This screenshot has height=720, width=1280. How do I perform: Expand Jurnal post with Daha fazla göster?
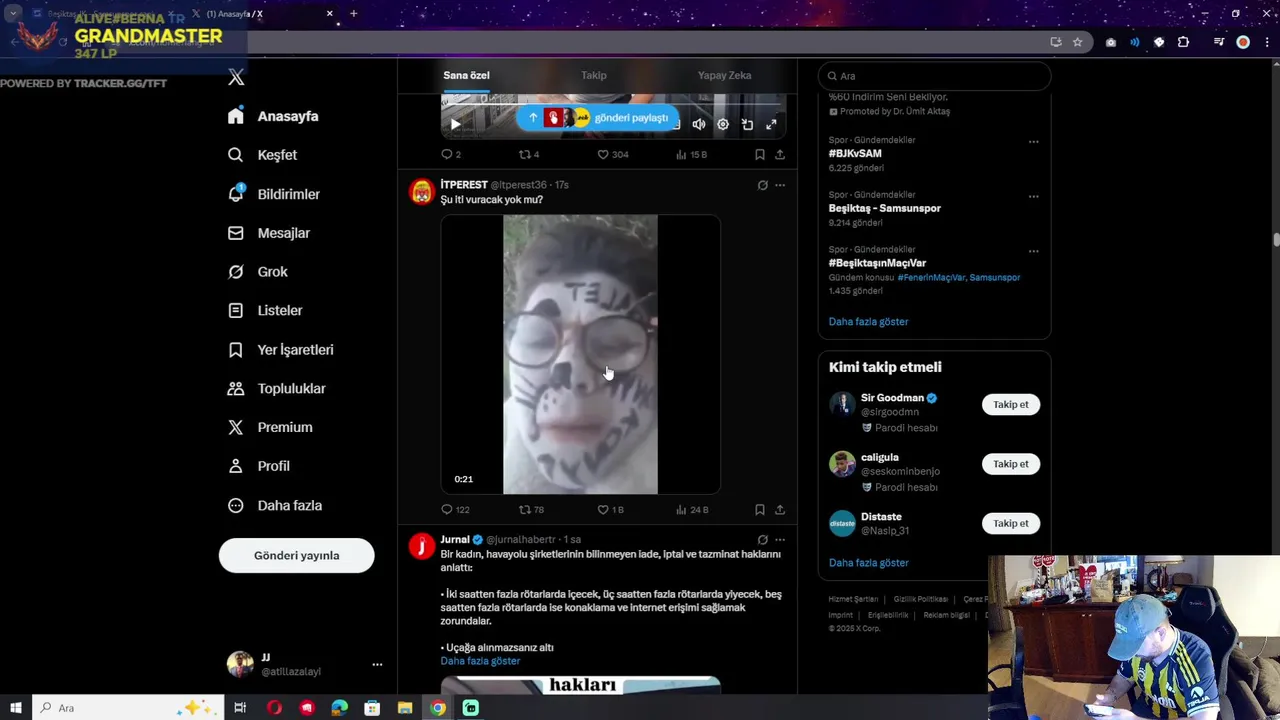coord(480,661)
